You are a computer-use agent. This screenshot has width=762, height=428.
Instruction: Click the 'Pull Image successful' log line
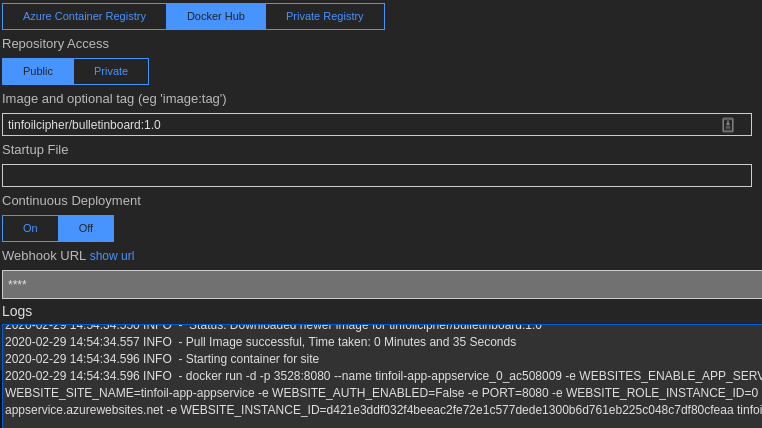(260, 342)
